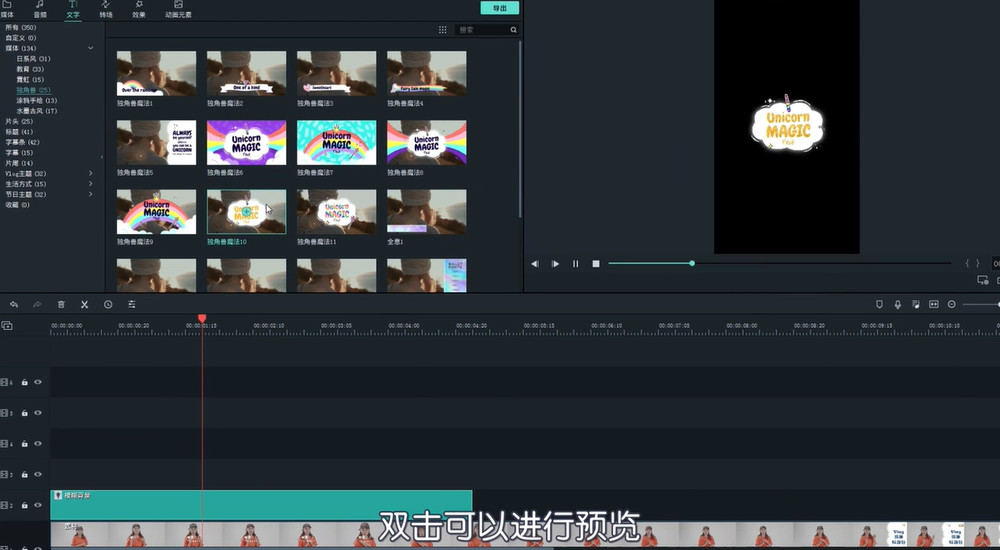
Task: Open the sliders adjust/edit tool
Action: tap(131, 305)
